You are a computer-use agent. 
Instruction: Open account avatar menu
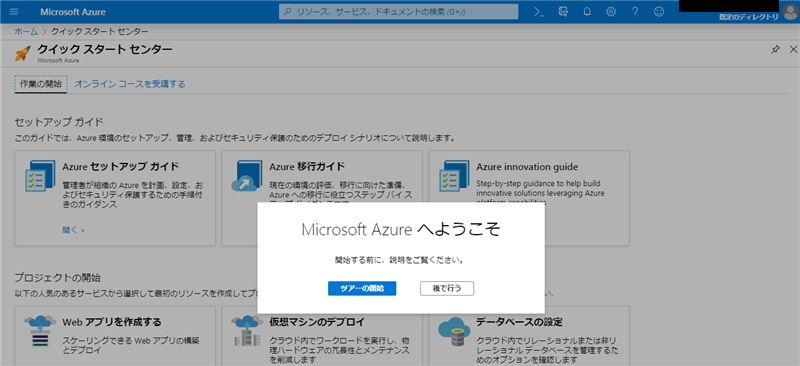click(x=791, y=12)
